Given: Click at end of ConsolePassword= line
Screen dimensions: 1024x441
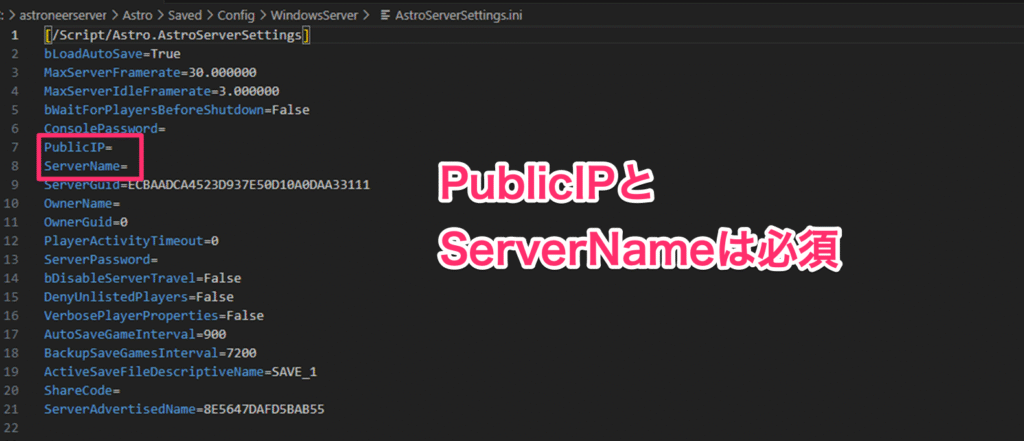Looking at the screenshot, I should 166,129.
